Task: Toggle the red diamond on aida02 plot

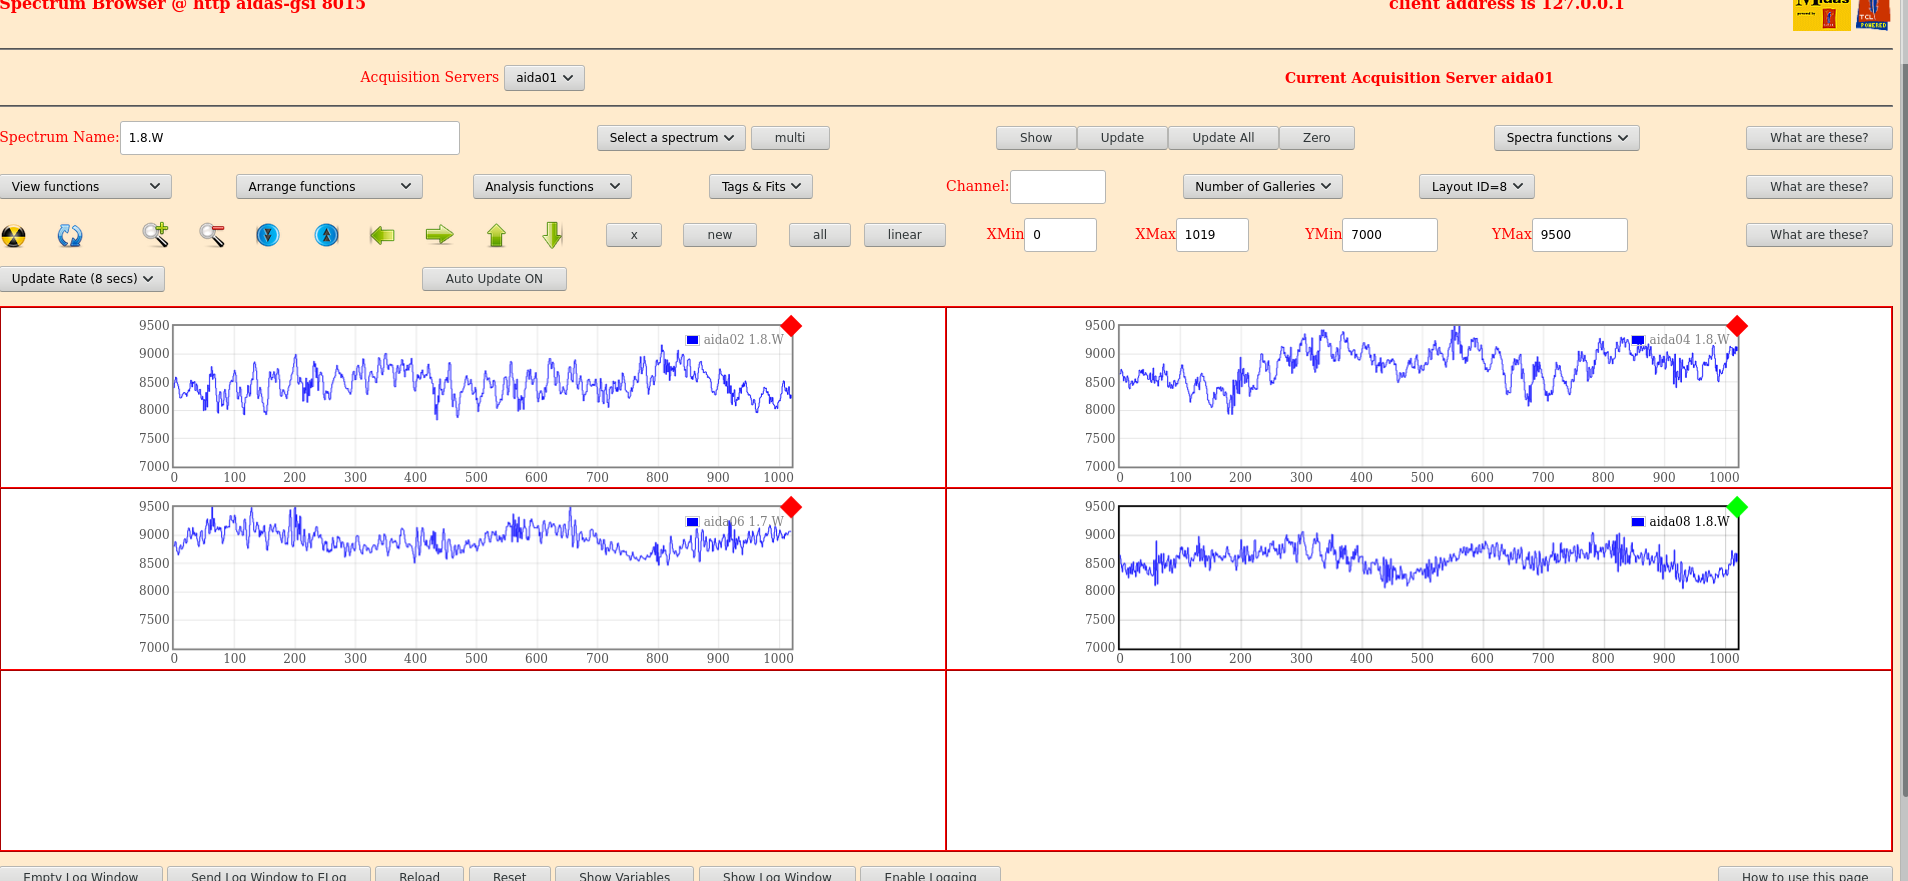Action: coord(791,326)
